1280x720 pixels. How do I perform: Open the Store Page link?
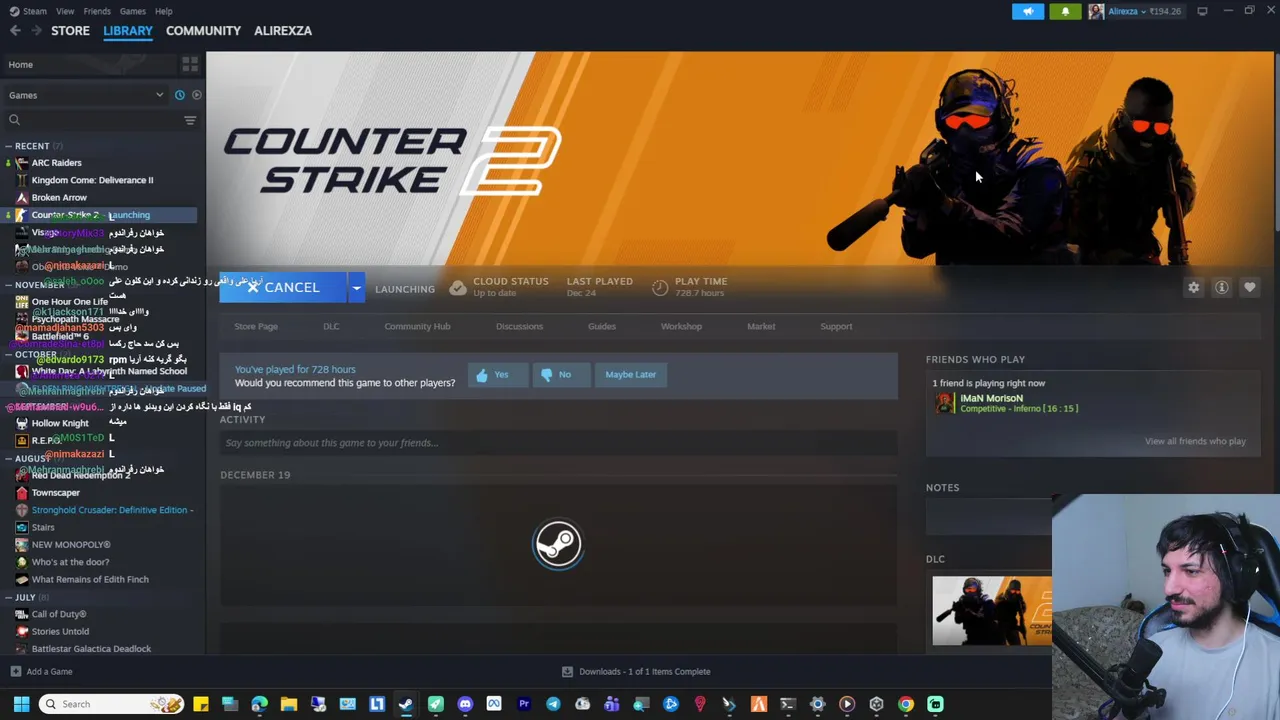pyautogui.click(x=256, y=326)
